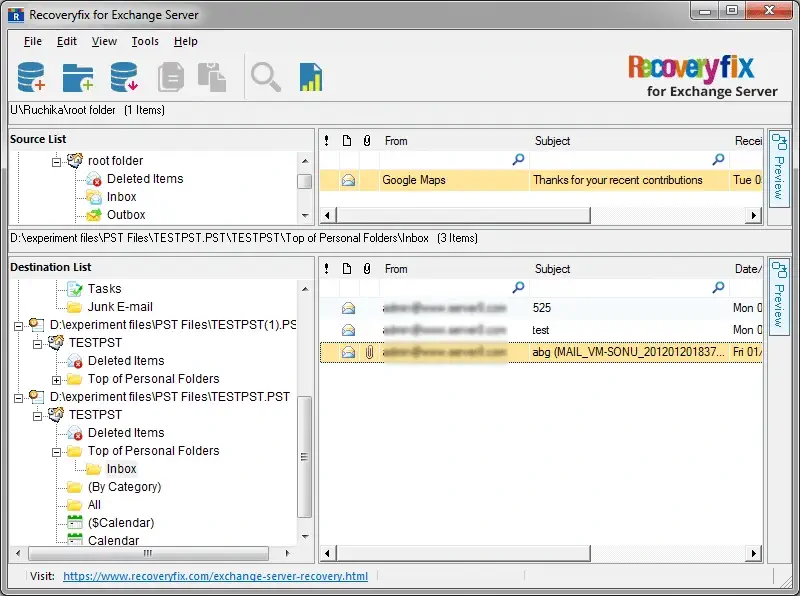Collapse TESTPST under TESTPST(1).PST
This screenshot has width=800, height=596.
click(x=37, y=344)
